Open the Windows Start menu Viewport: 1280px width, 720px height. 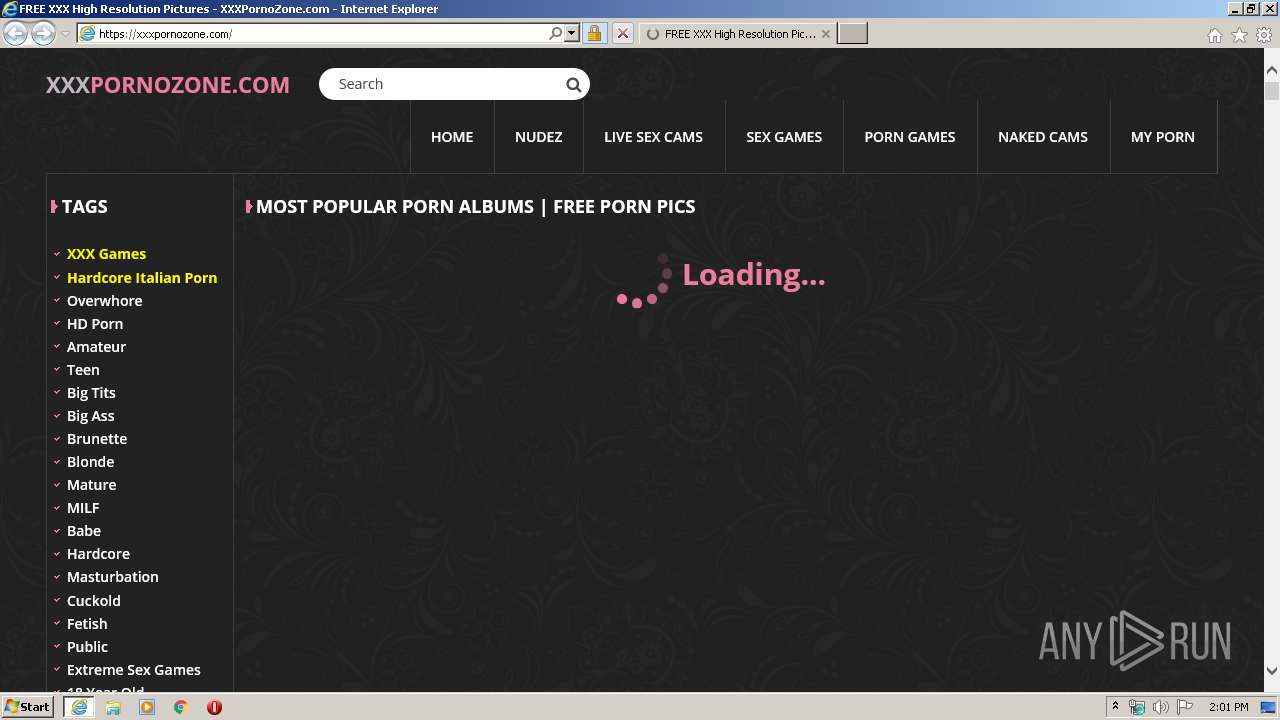(29, 707)
